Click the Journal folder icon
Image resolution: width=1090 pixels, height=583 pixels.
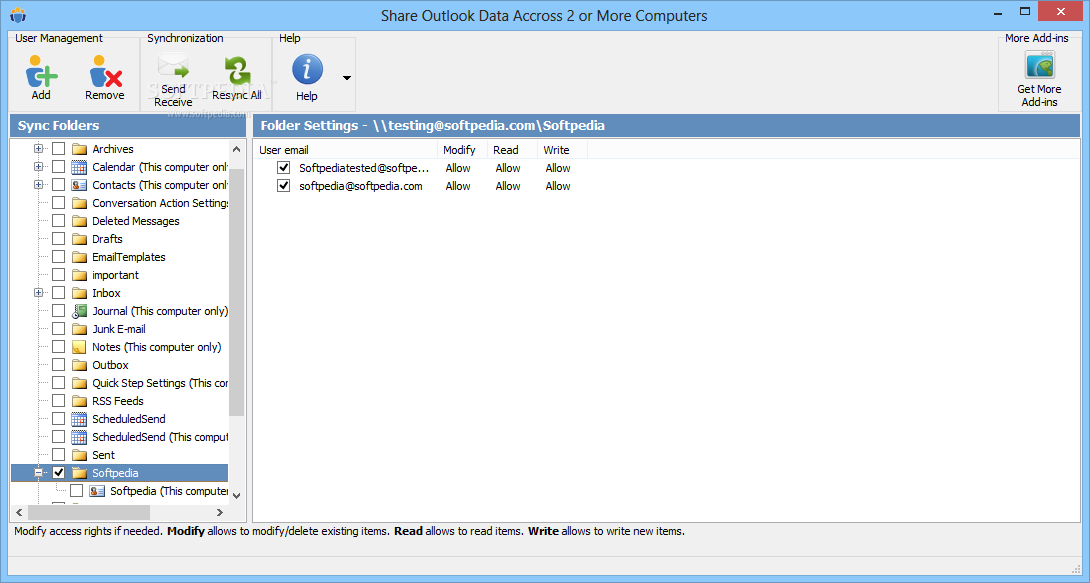[x=79, y=311]
